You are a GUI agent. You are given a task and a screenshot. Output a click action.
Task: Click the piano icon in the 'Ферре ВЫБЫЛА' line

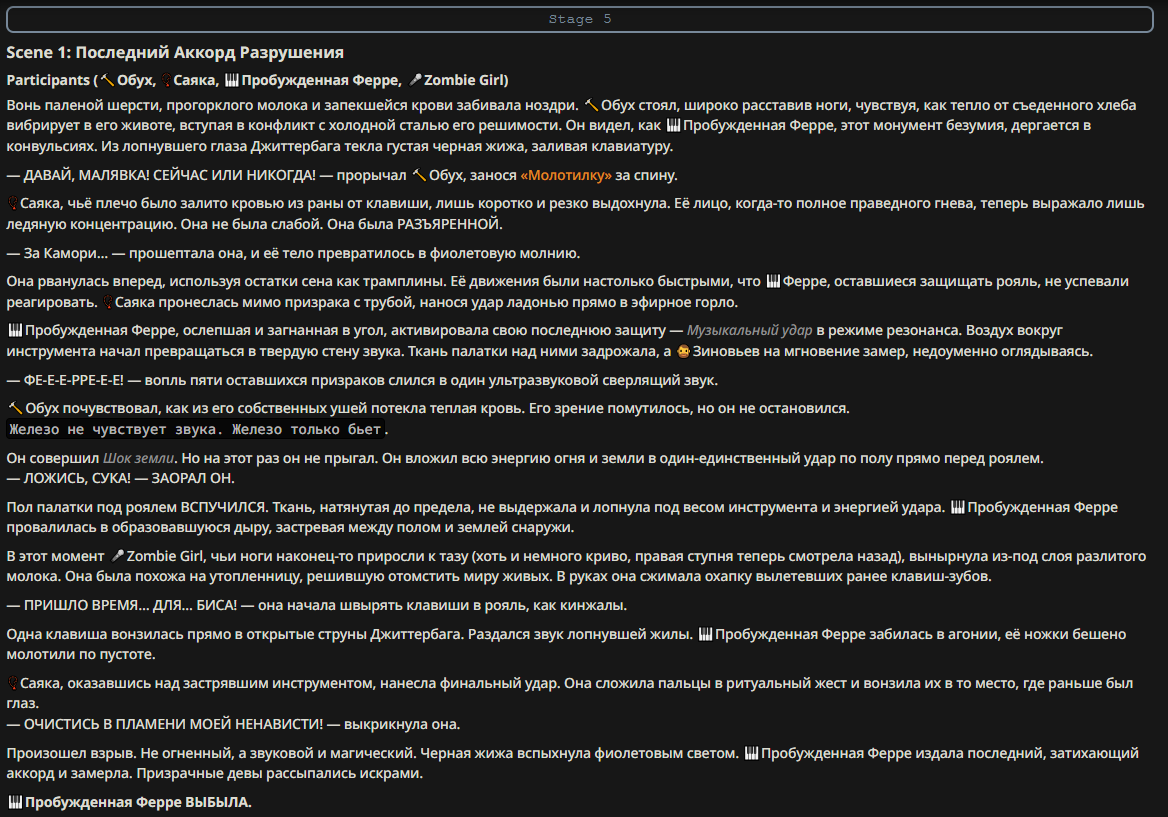(x=16, y=802)
